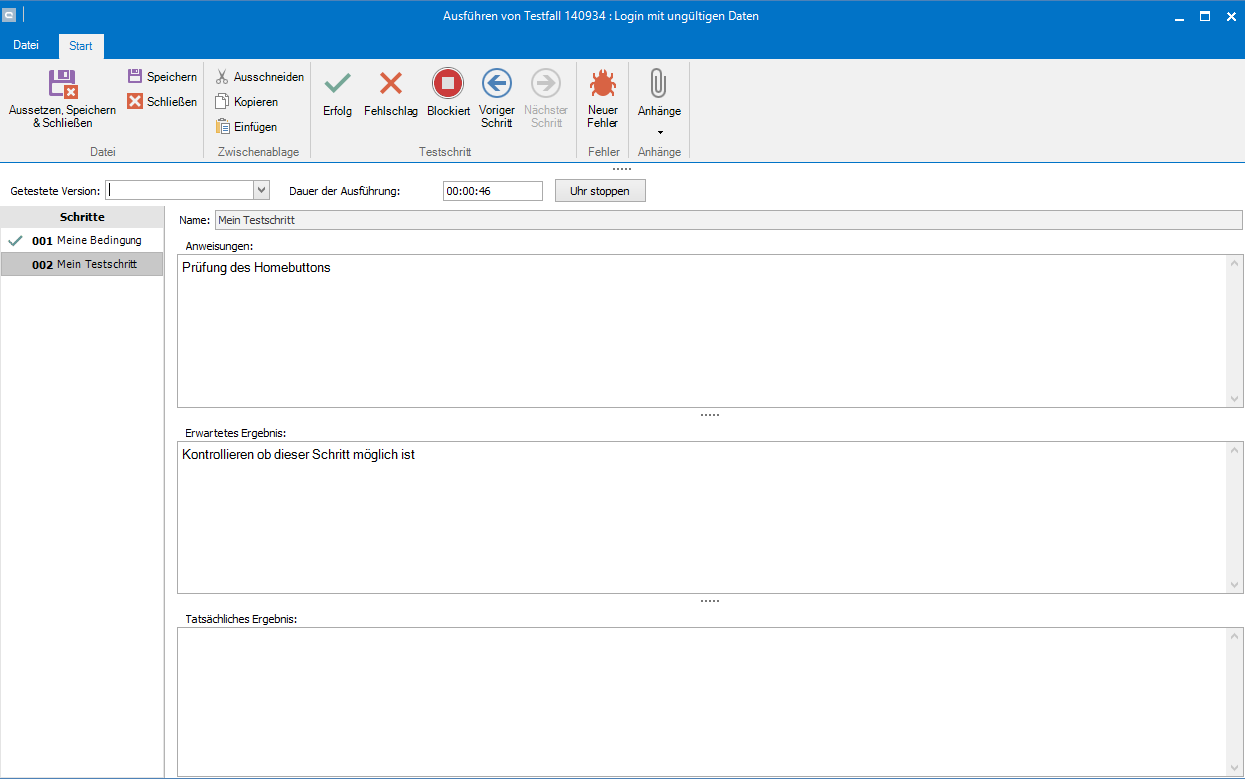1245x779 pixels.
Task: Select step 002 Mein Testschritt
Action: click(86, 264)
